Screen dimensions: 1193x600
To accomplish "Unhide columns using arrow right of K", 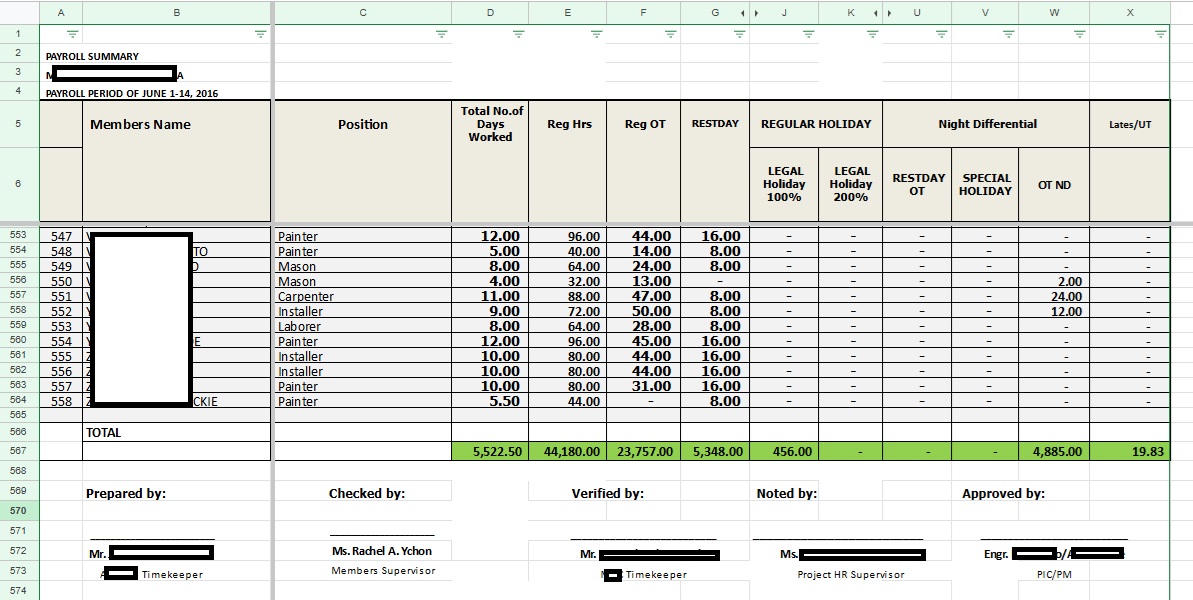I will [x=876, y=13].
